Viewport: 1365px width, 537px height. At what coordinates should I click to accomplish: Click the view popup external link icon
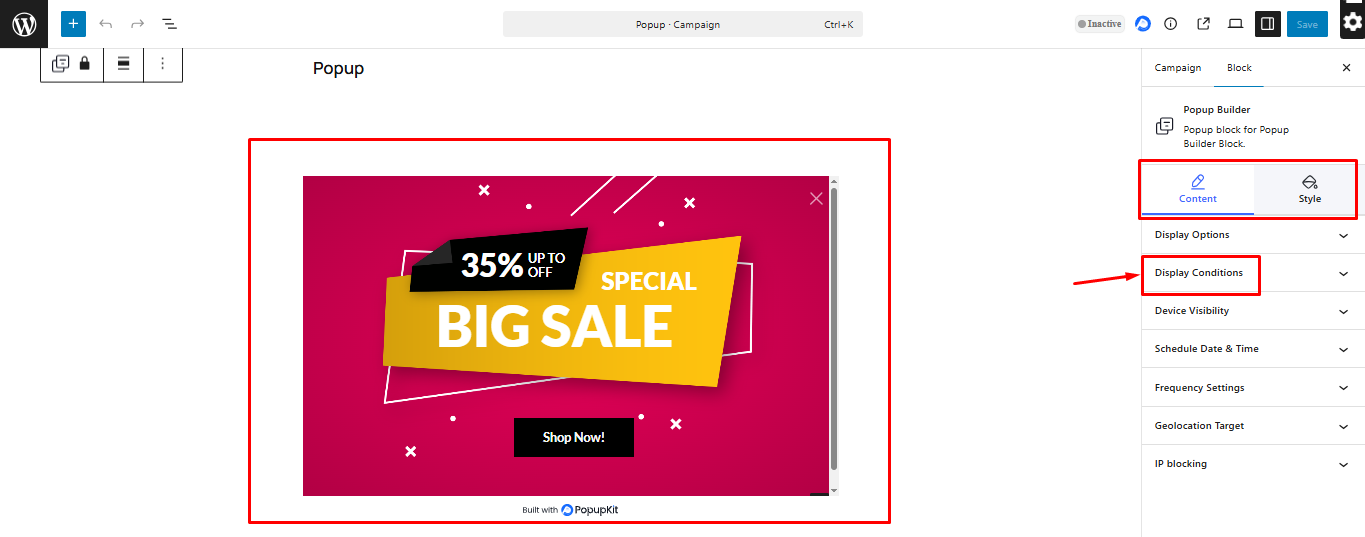(1203, 24)
